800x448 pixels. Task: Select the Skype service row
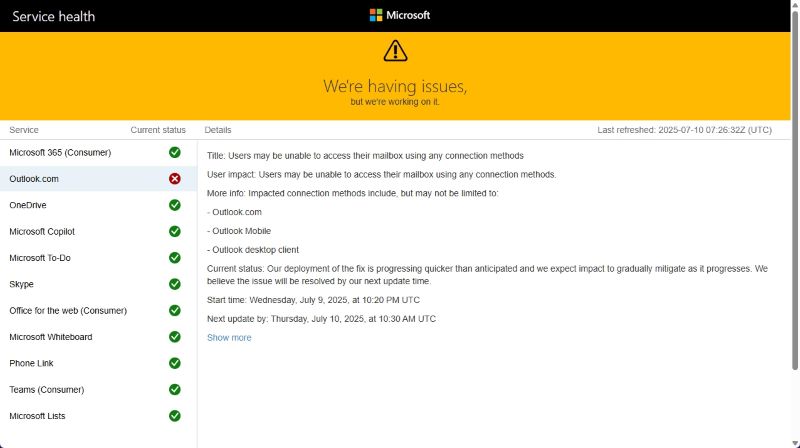click(x=98, y=284)
